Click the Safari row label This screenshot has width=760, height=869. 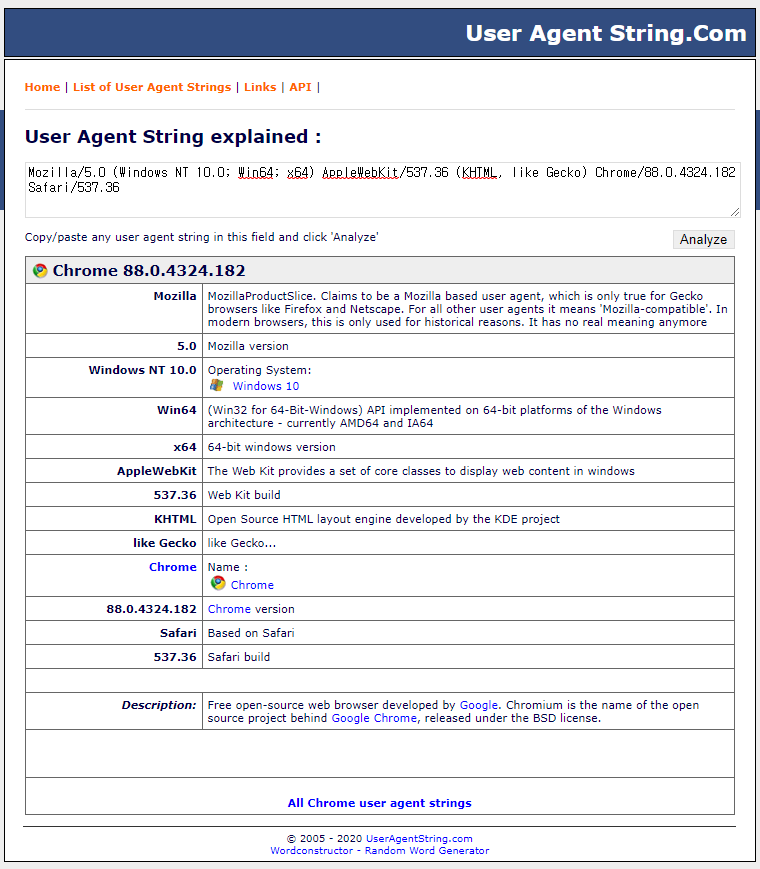[178, 633]
